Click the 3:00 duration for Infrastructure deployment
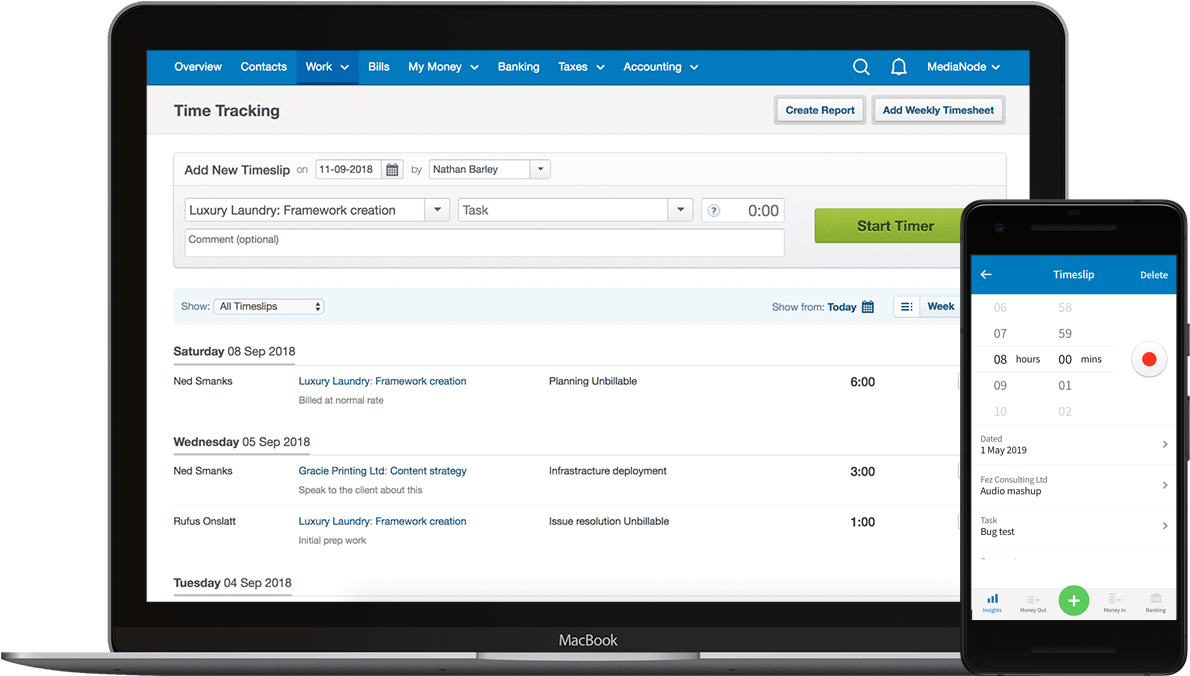The width and height of the screenshot is (1190, 676). tap(862, 471)
